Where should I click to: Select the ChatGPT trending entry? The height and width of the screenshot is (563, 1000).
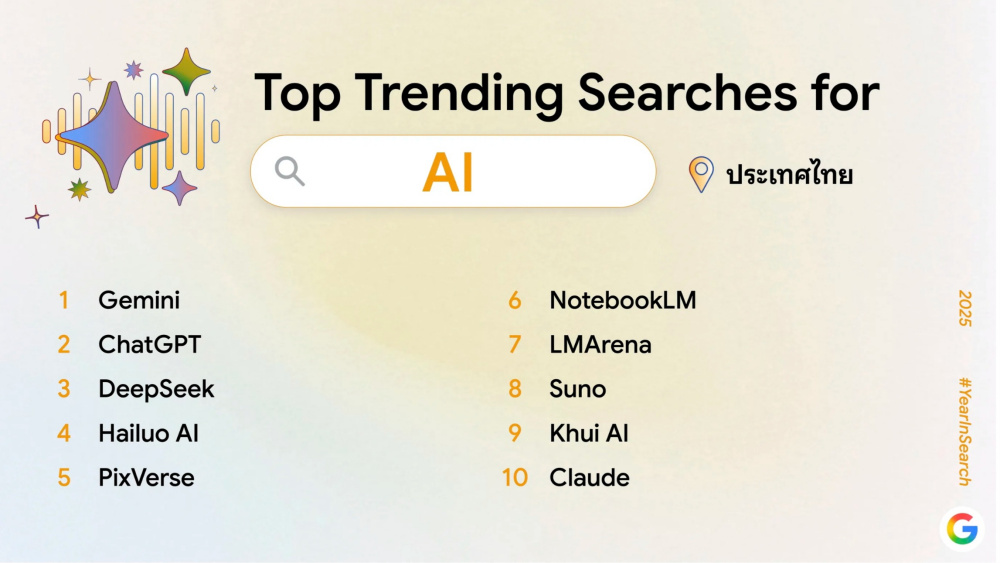click(149, 345)
